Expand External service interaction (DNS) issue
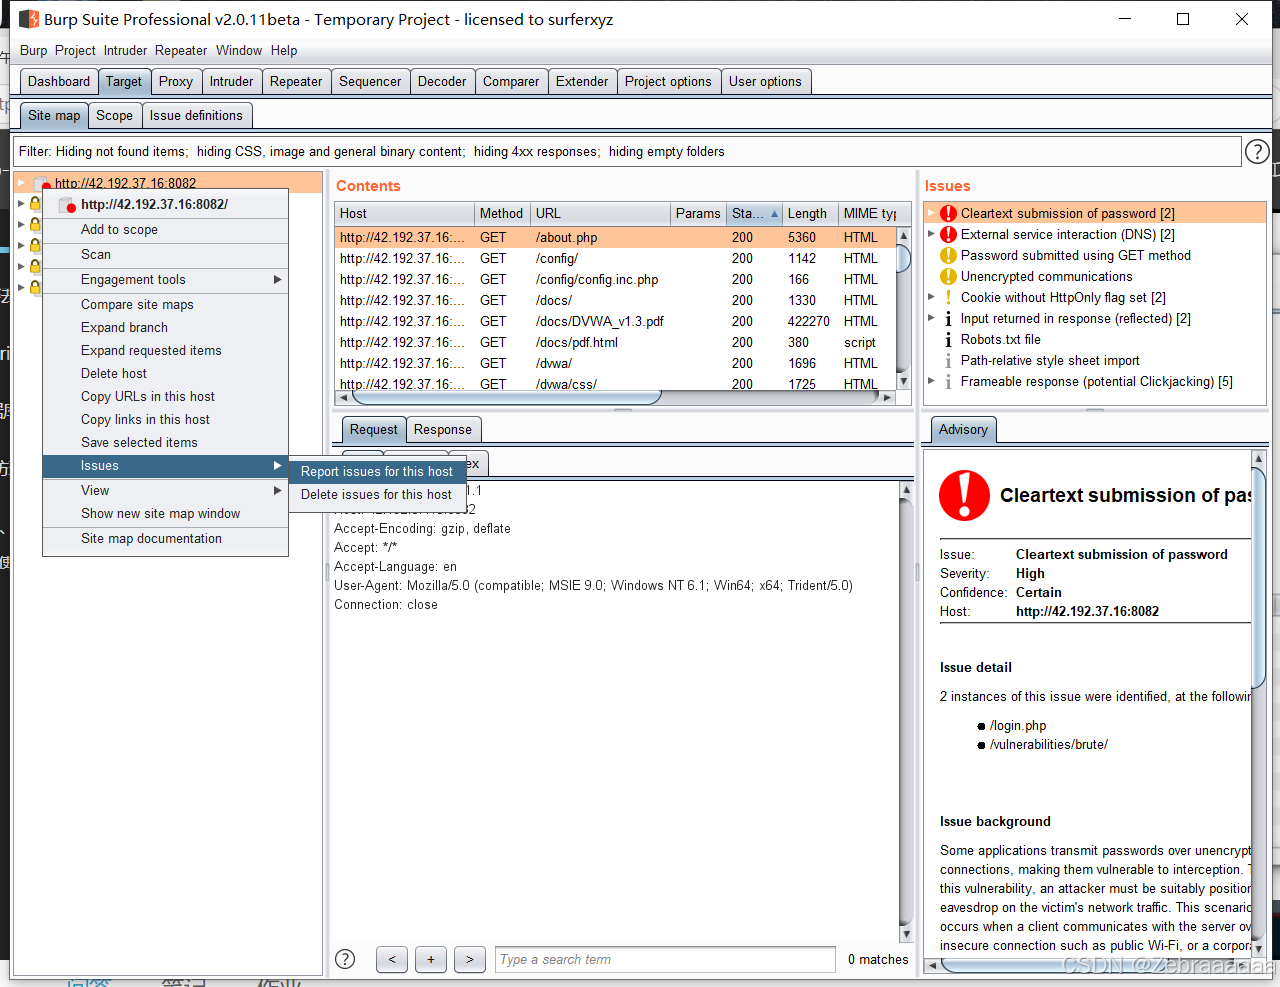Image resolution: width=1280 pixels, height=987 pixels. (931, 234)
